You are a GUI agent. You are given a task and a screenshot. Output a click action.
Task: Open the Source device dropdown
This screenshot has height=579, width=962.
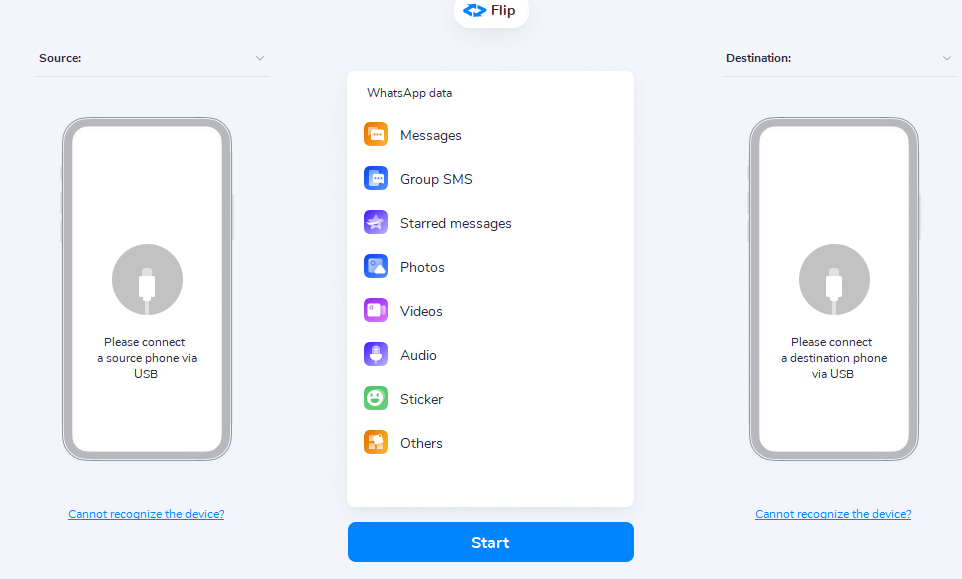coord(153,58)
